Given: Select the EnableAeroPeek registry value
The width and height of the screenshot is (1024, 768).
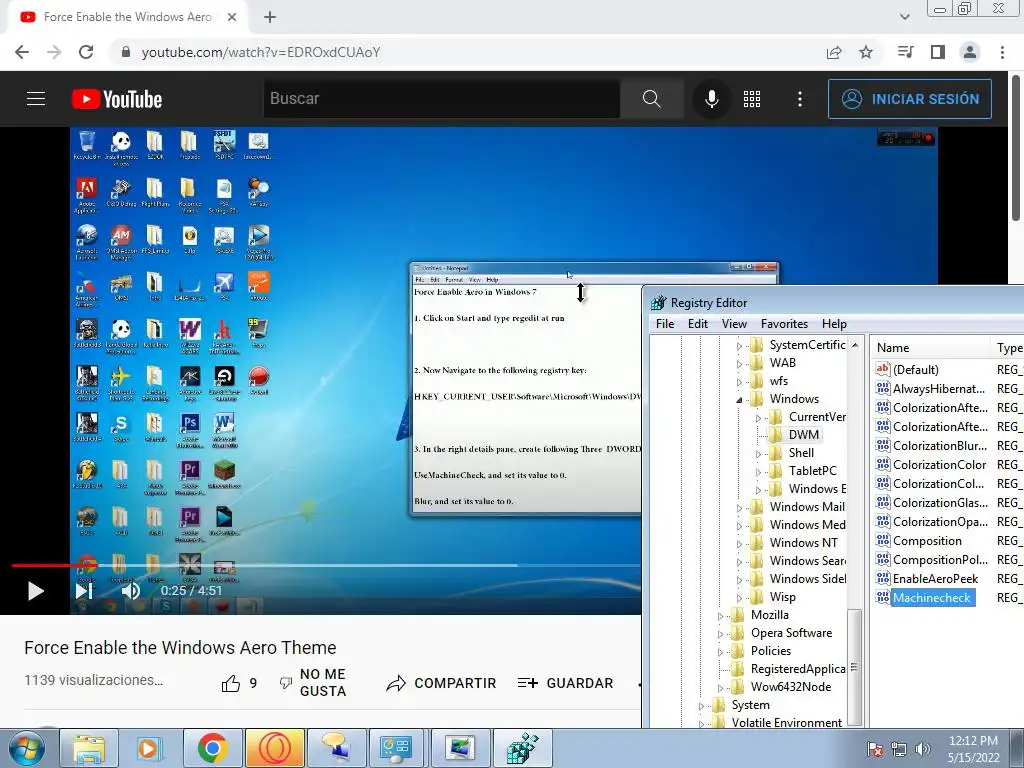Looking at the screenshot, I should [935, 579].
